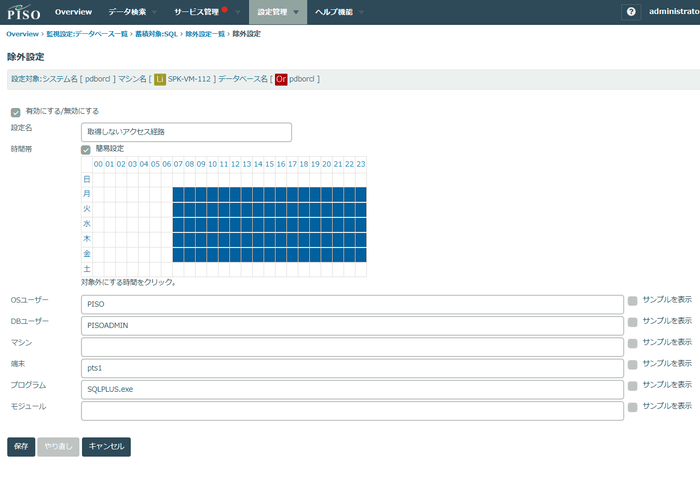Viewport: 700px width, 494px height.
Task: Uncheck the 簡易設定 checkbox
Action: pos(86,149)
